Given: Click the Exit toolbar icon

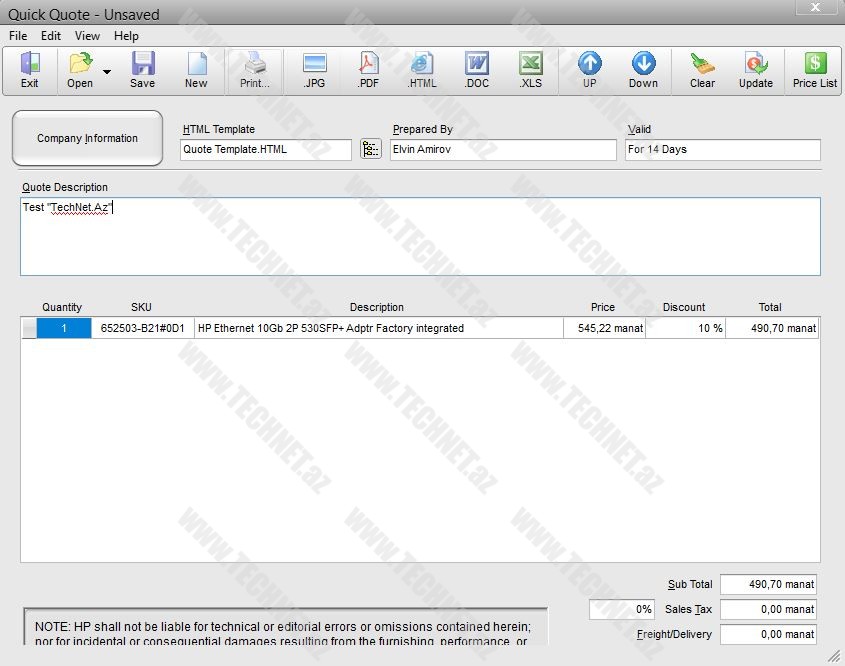Looking at the screenshot, I should click(x=30, y=70).
